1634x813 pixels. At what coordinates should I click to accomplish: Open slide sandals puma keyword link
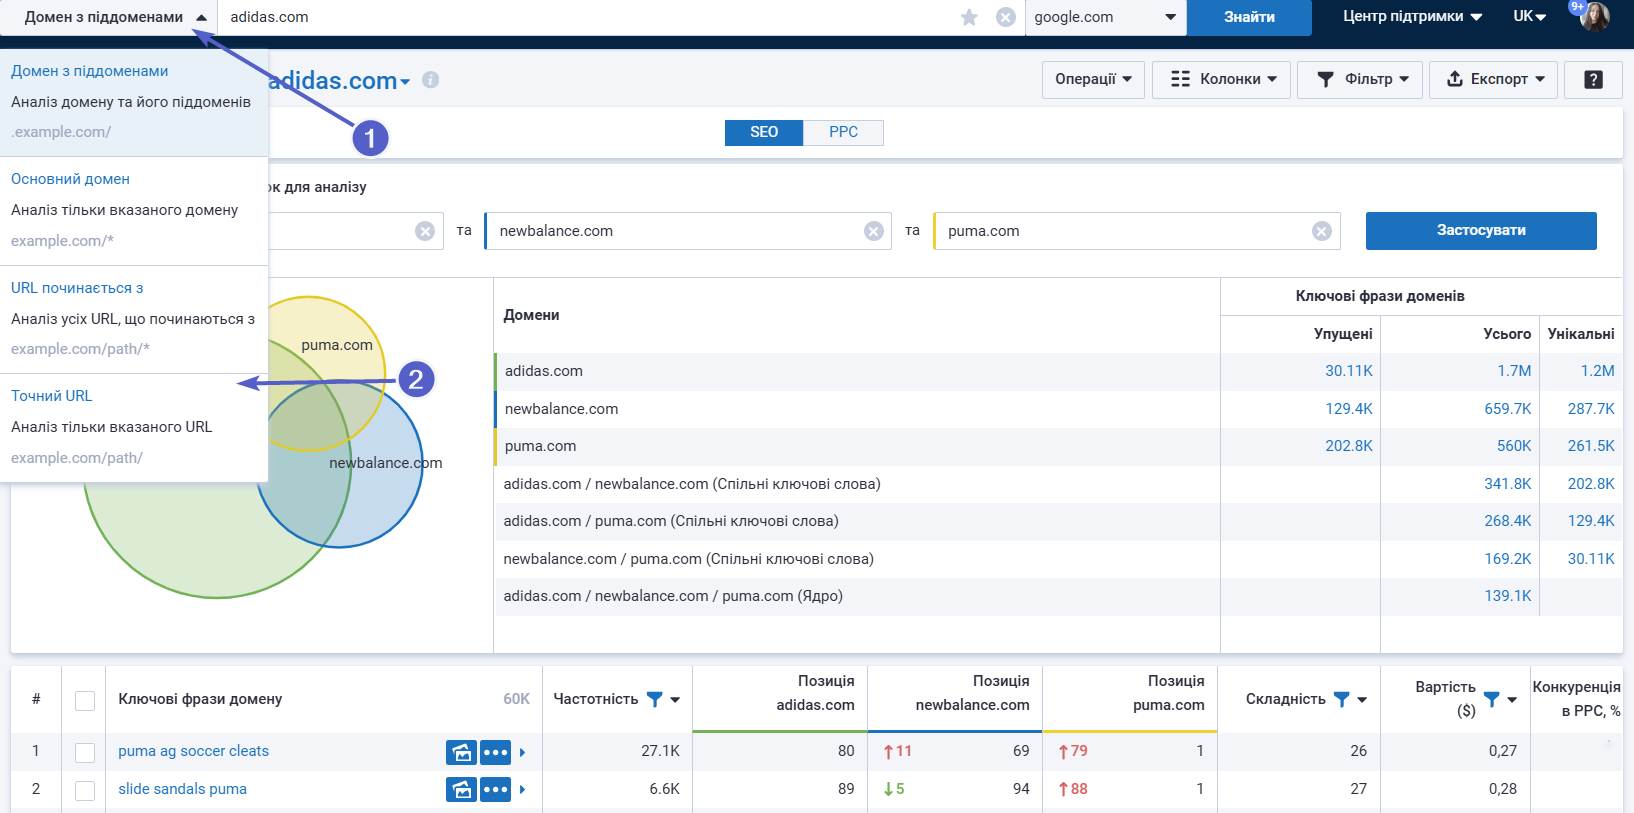(182, 789)
